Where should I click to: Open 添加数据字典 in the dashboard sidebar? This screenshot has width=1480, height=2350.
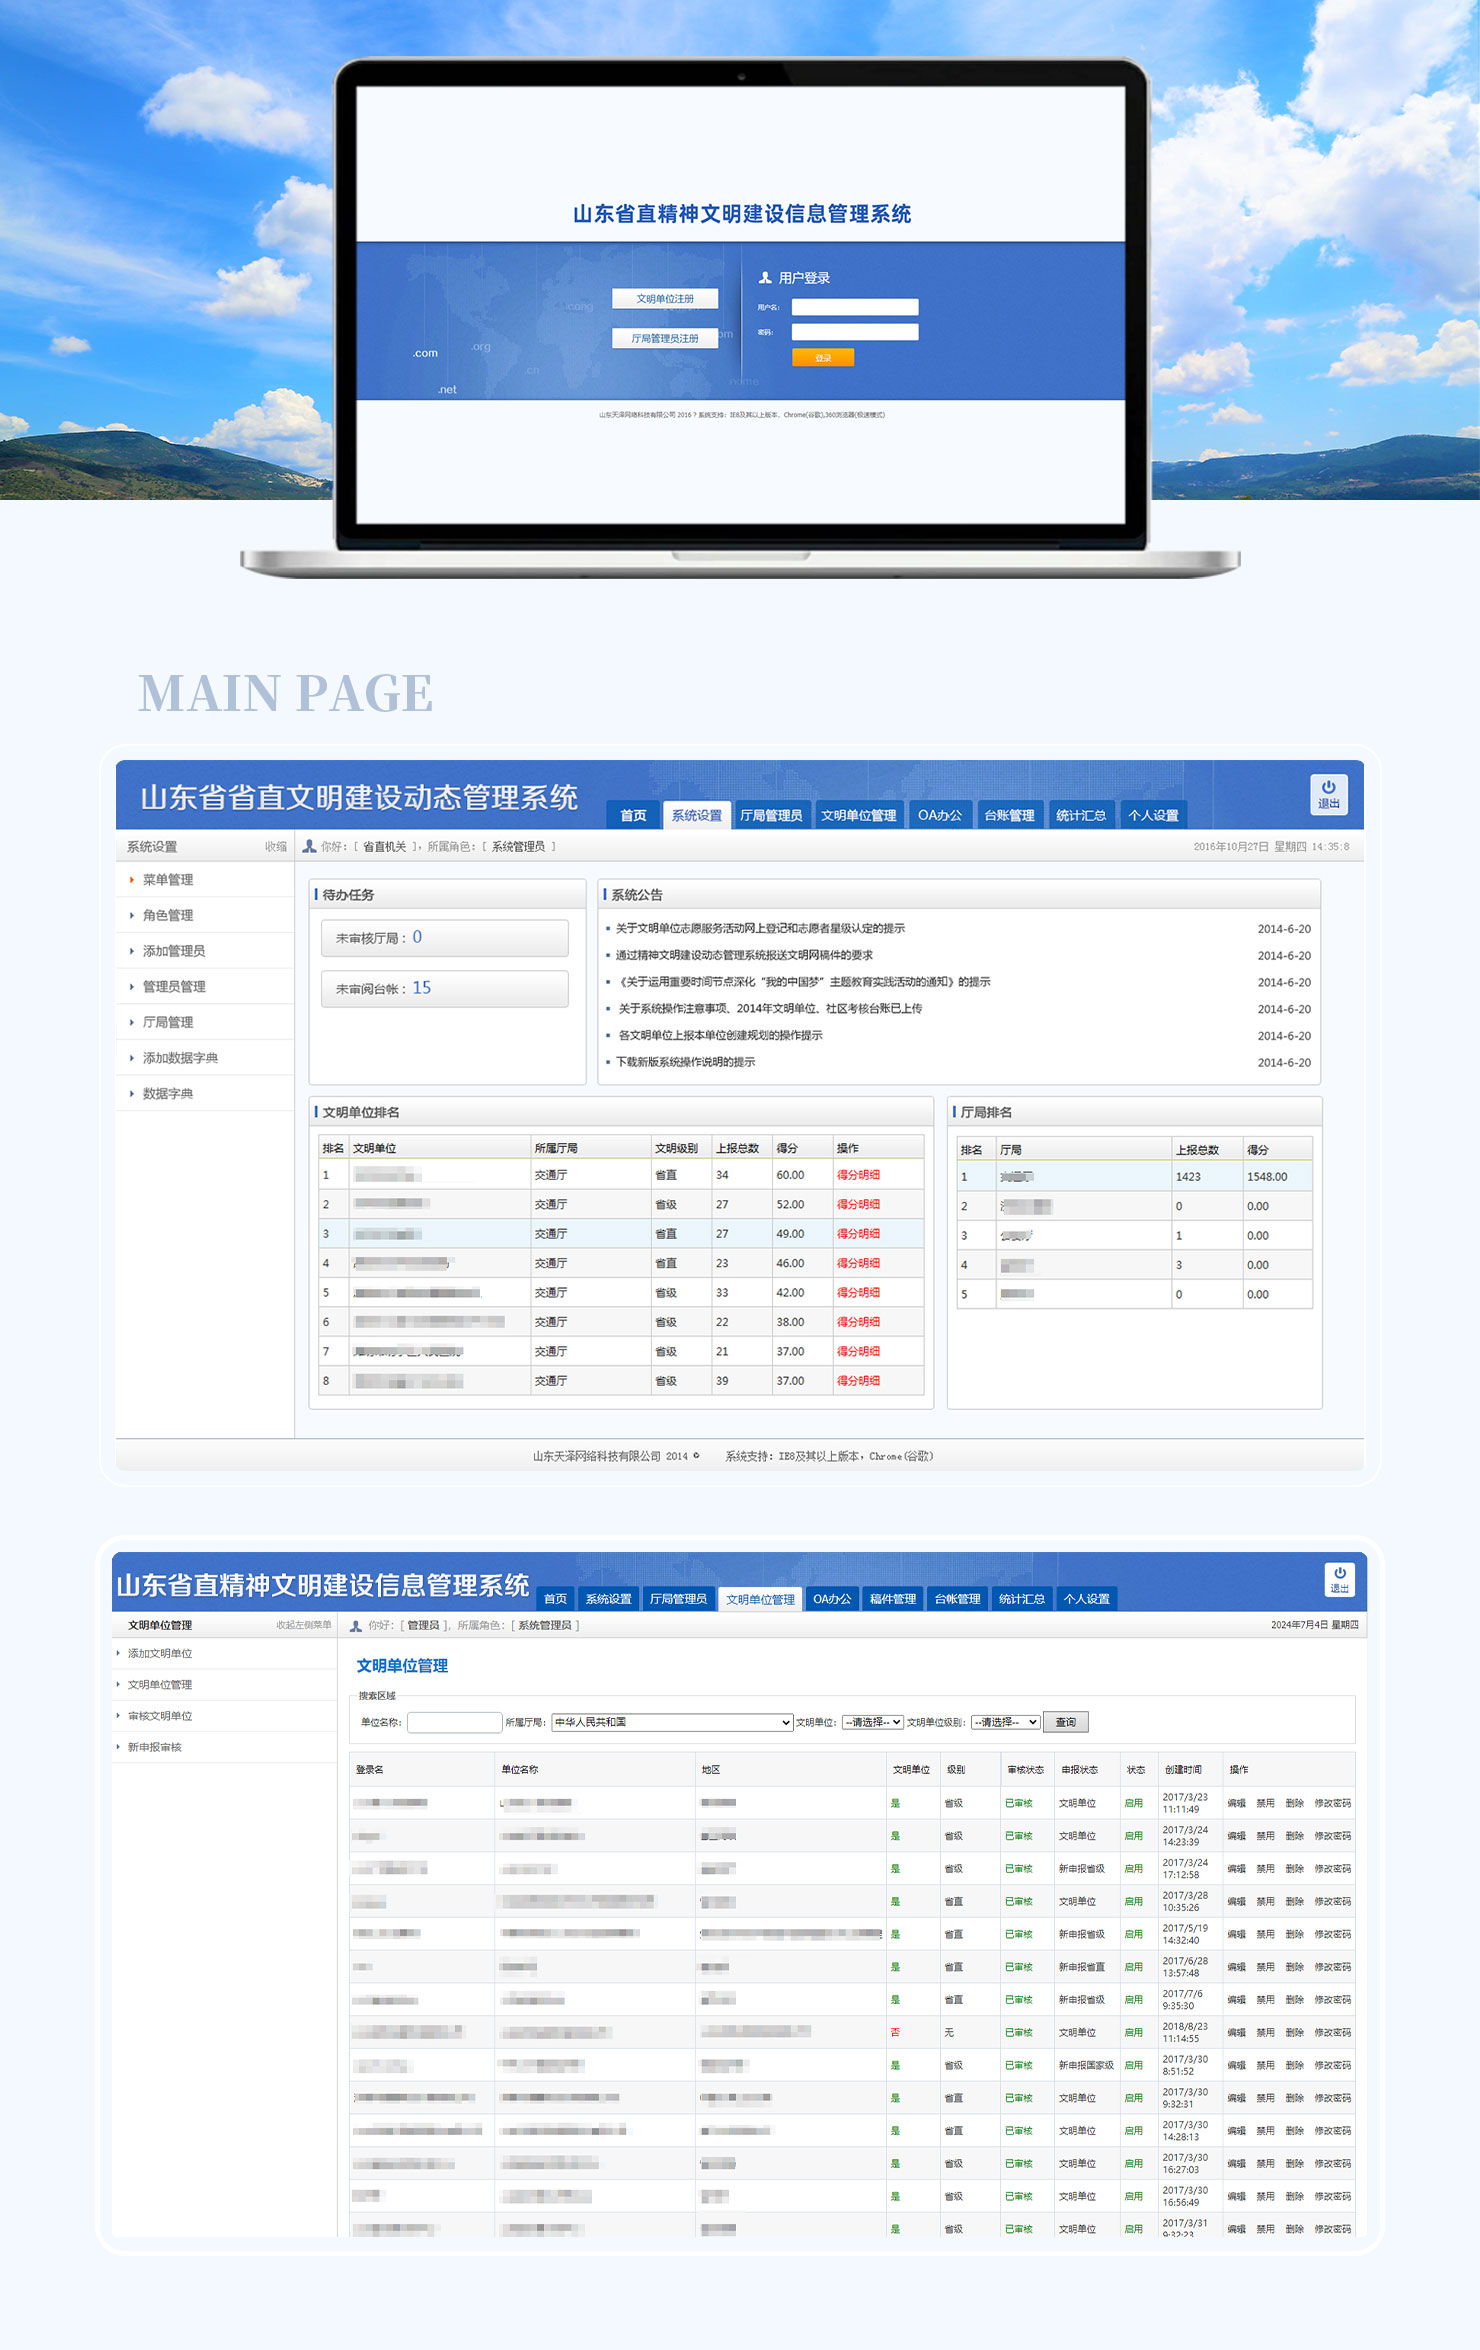(x=180, y=1058)
